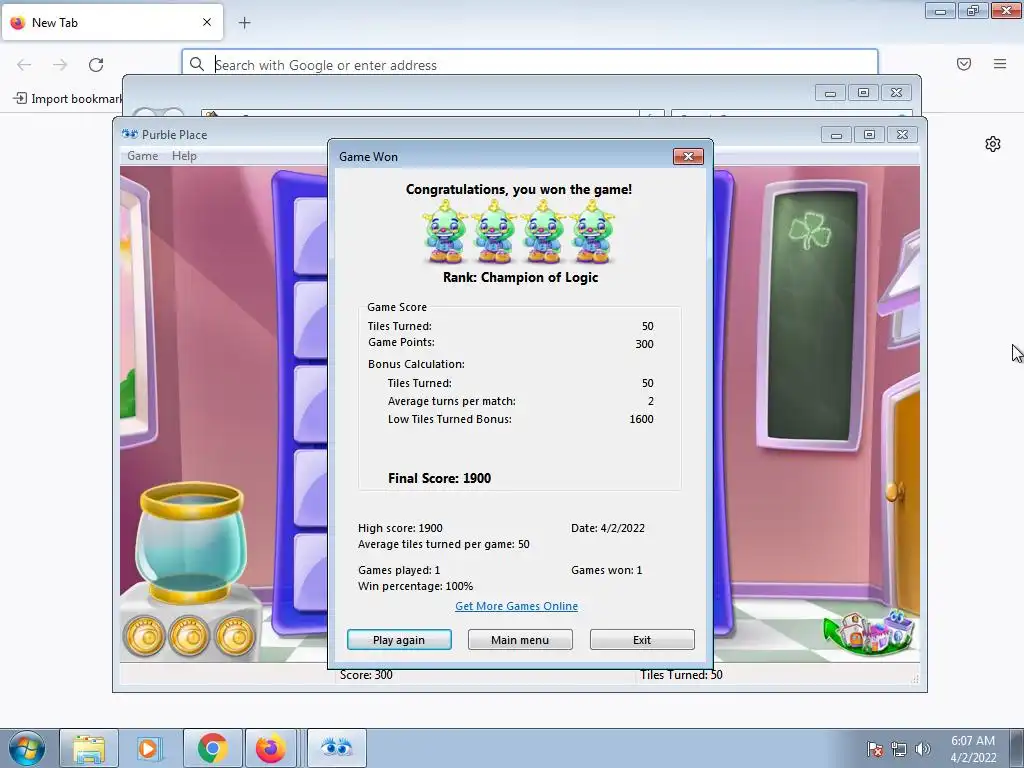Click the Win percentage: 100% text
Viewport: 1024px width, 768px height.
415,586
